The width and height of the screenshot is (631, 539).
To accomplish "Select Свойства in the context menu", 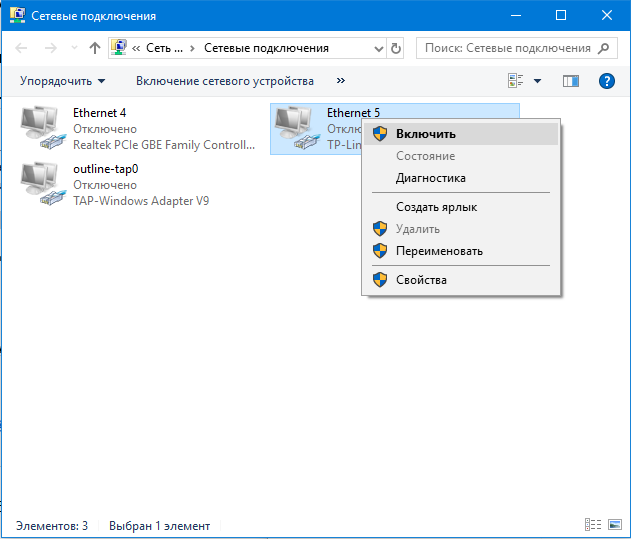I will (x=421, y=280).
